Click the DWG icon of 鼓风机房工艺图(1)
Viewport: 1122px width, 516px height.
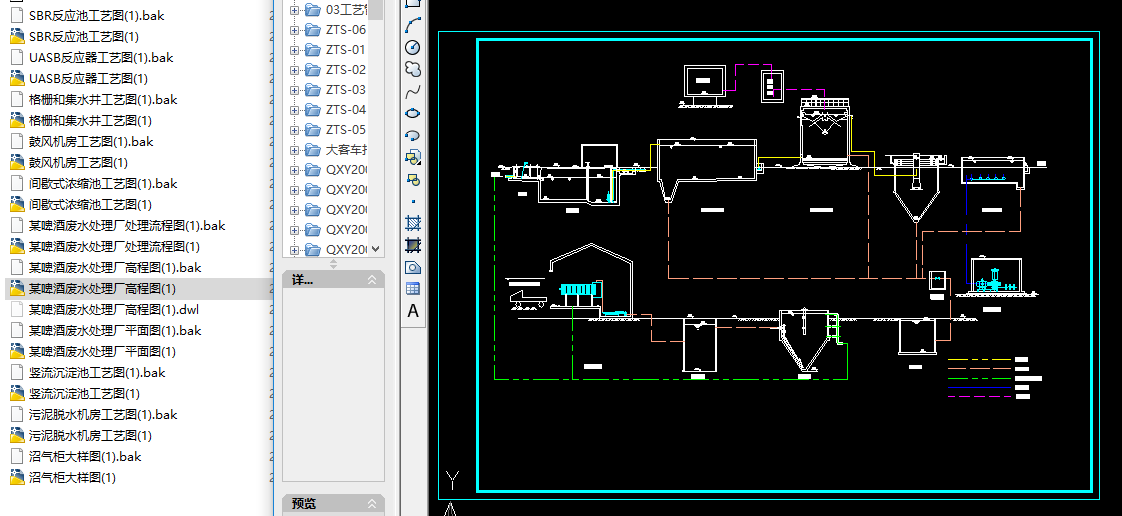(17, 162)
